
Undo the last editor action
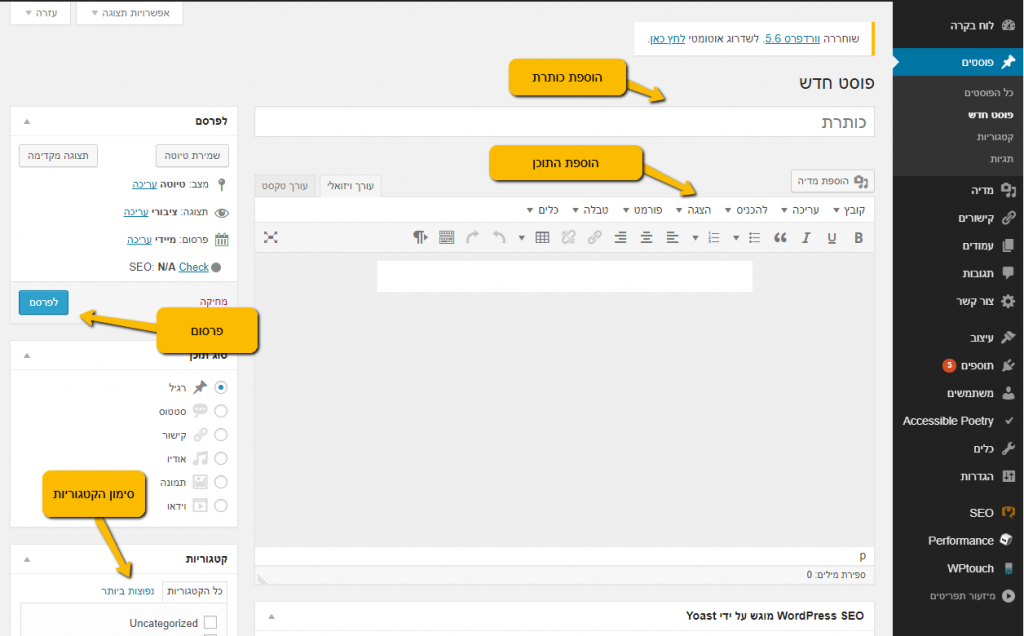[x=498, y=237]
